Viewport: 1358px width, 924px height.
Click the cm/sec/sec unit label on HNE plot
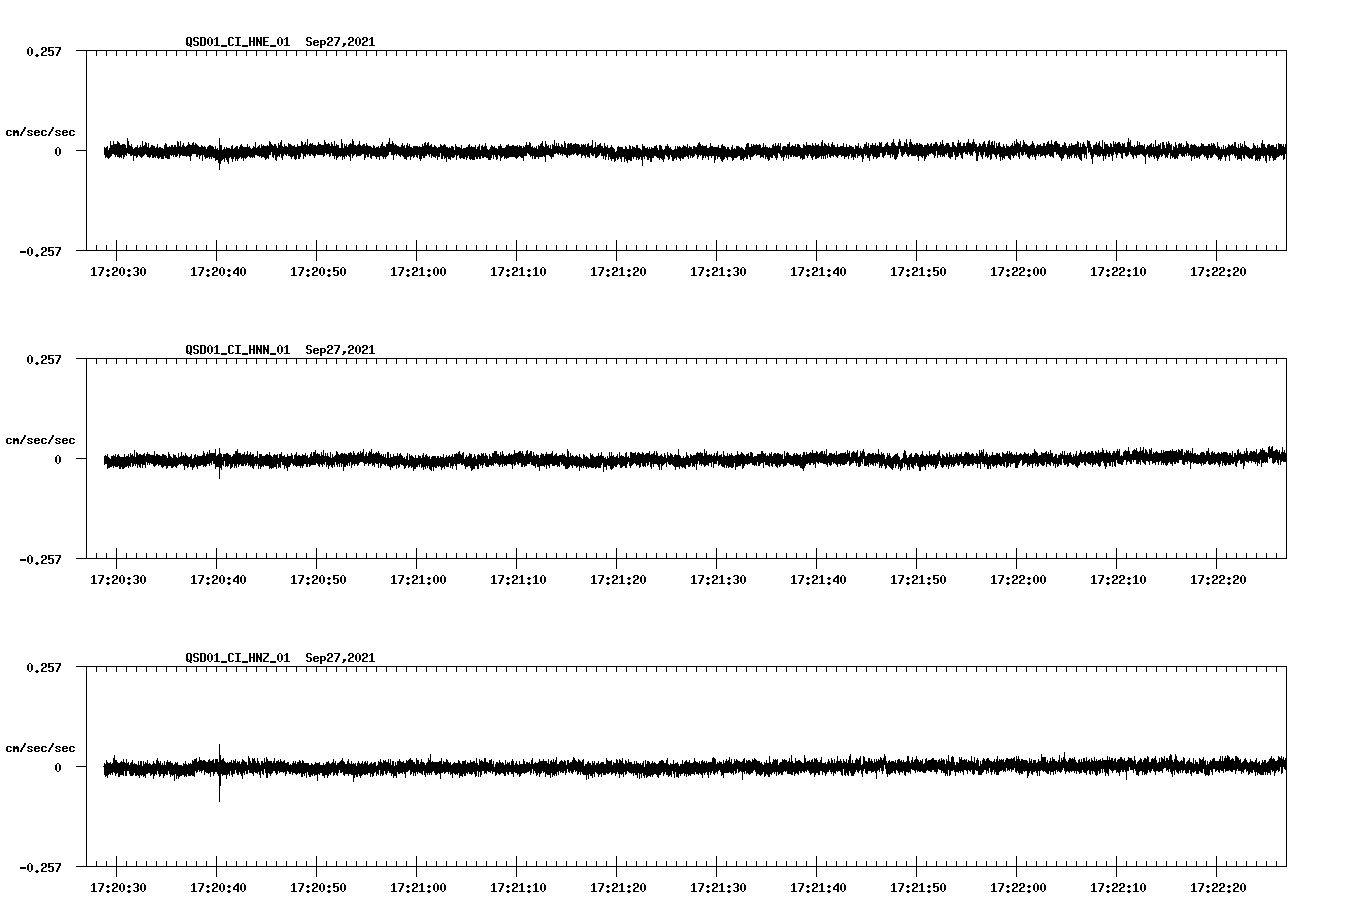40,132
